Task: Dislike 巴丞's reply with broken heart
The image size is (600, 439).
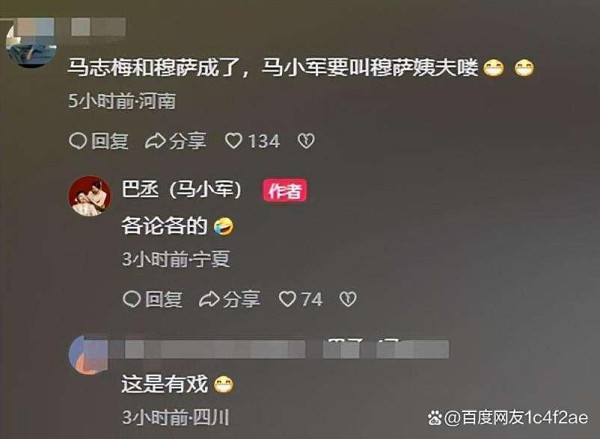Action: click(x=348, y=299)
